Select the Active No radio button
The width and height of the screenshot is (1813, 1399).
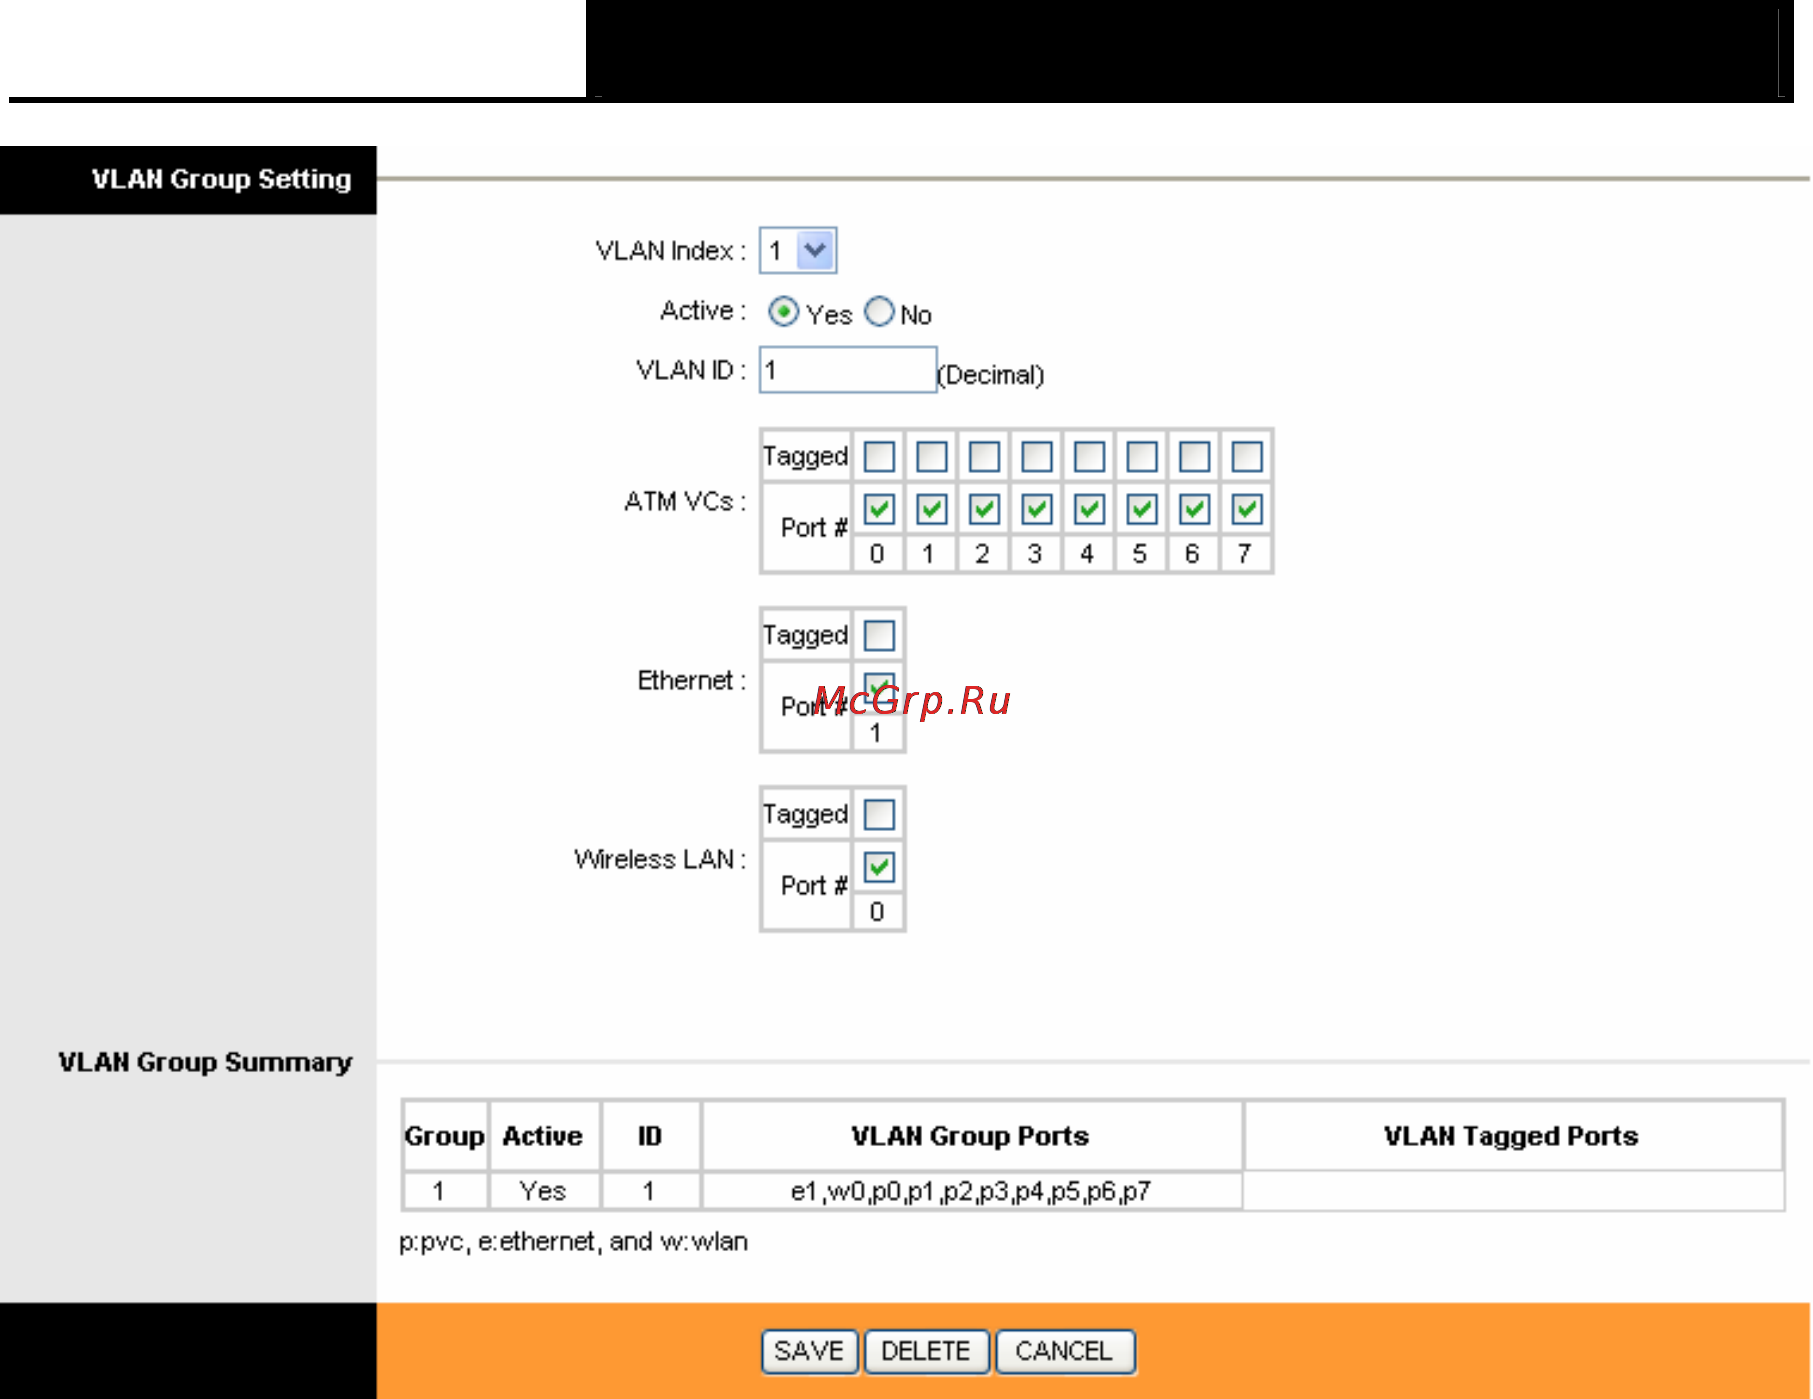(879, 312)
